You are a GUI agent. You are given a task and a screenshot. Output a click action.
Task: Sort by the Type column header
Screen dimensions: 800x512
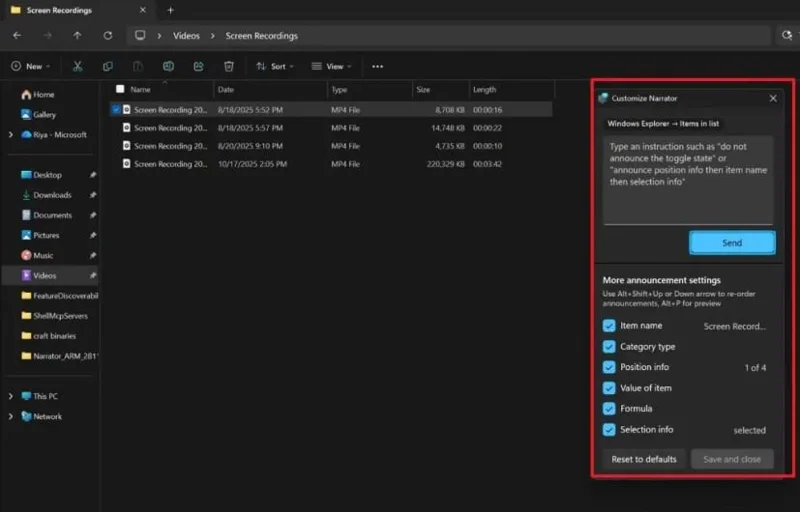click(x=370, y=90)
